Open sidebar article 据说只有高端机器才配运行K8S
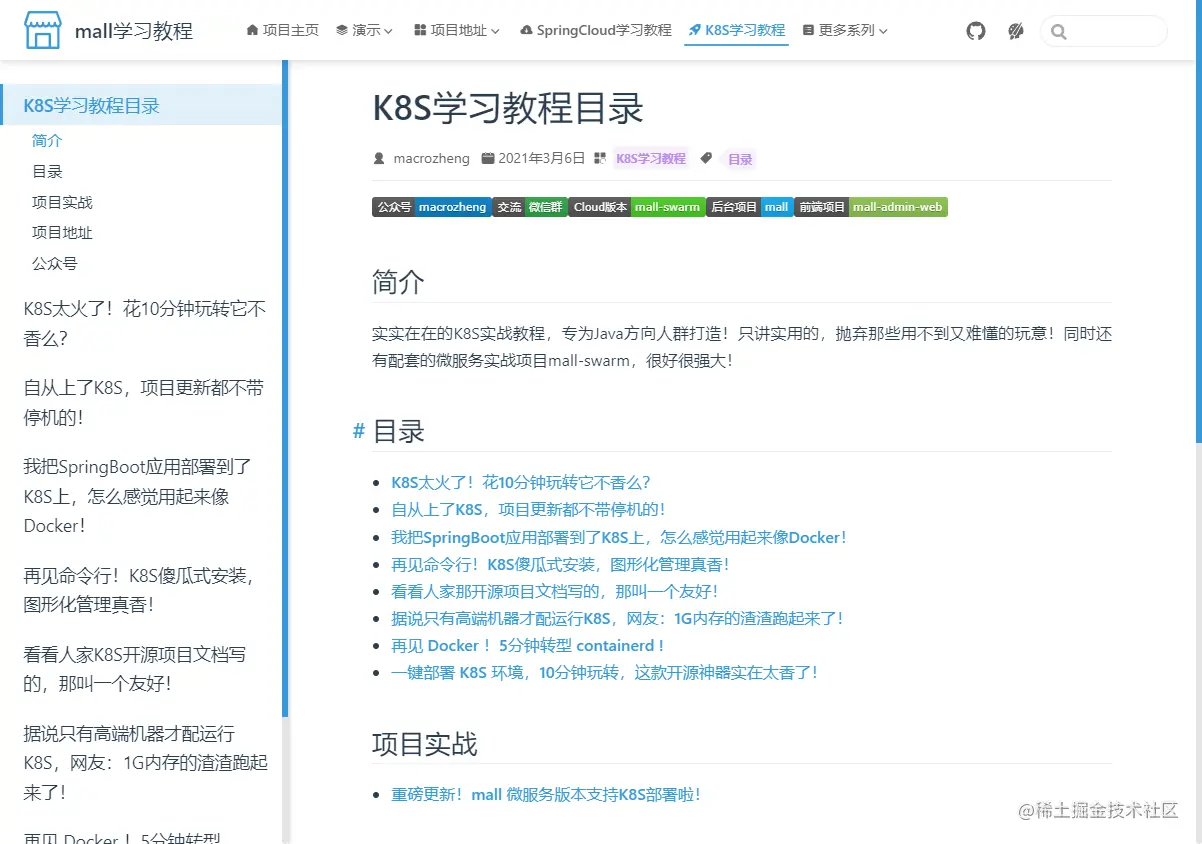Screen dimensions: 1202x844 tap(146, 763)
